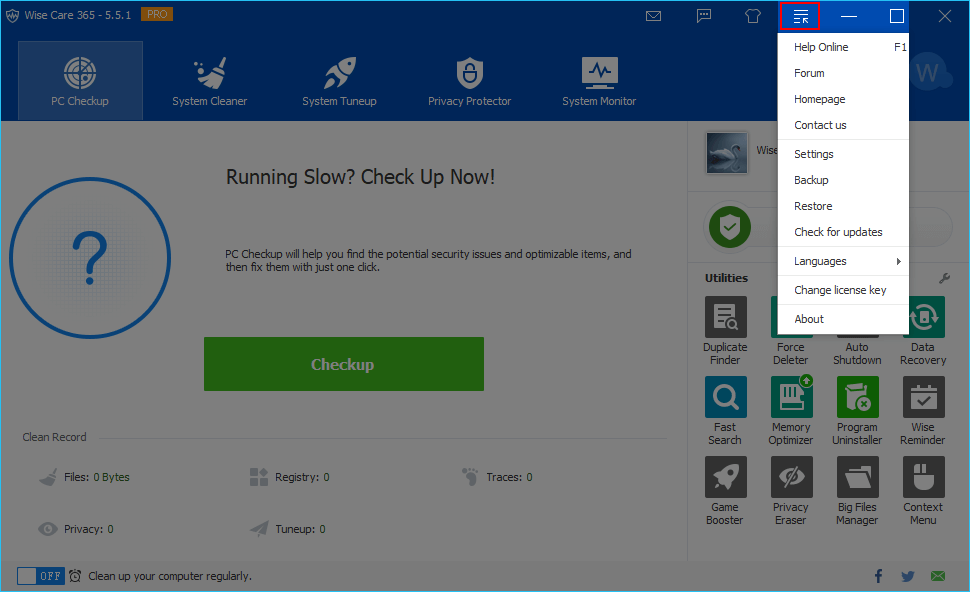Click the Registry: 0 record
970x592 pixels.
(290, 477)
